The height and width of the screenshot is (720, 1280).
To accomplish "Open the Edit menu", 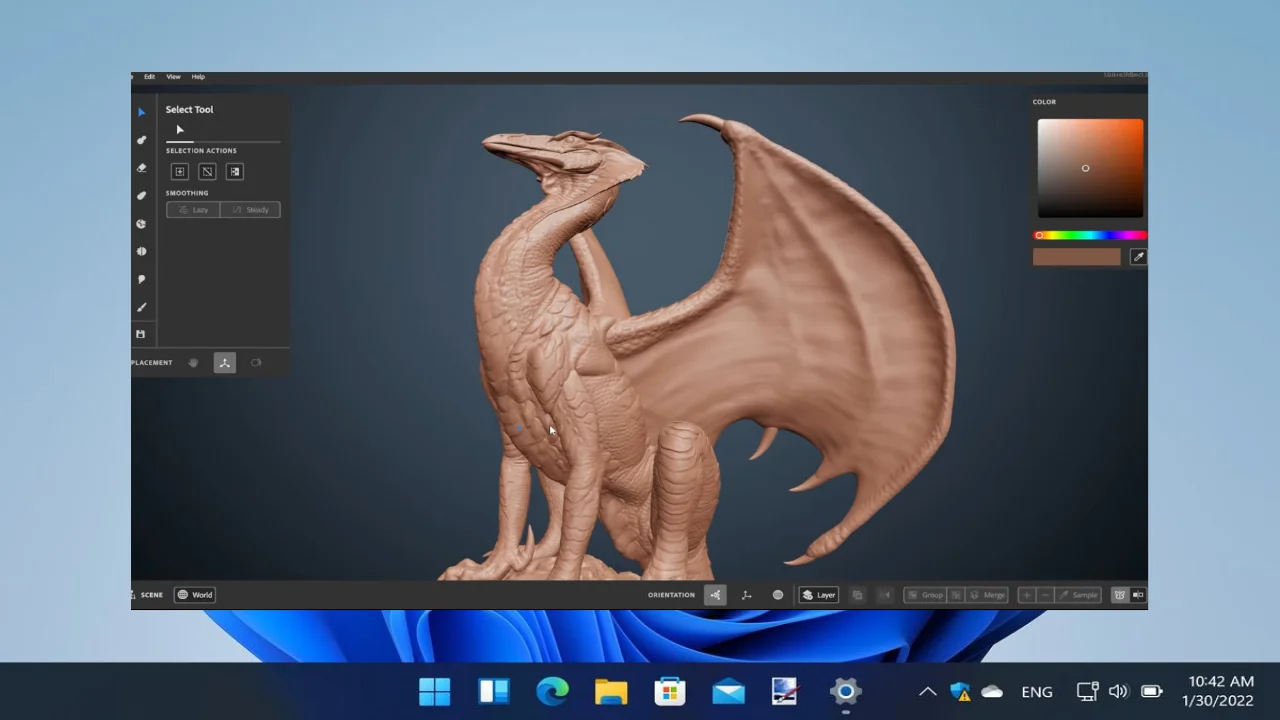I will tap(149, 77).
